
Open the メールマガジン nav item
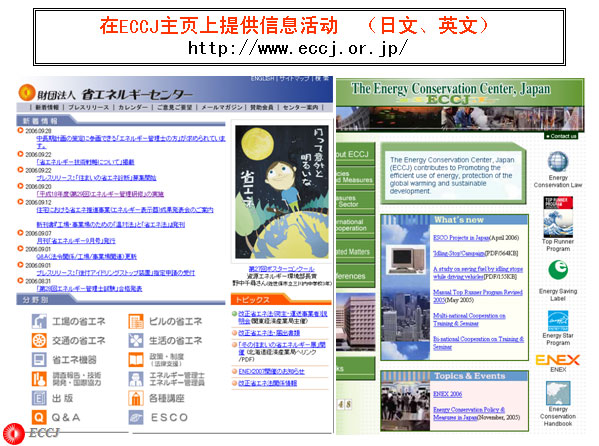point(222,107)
